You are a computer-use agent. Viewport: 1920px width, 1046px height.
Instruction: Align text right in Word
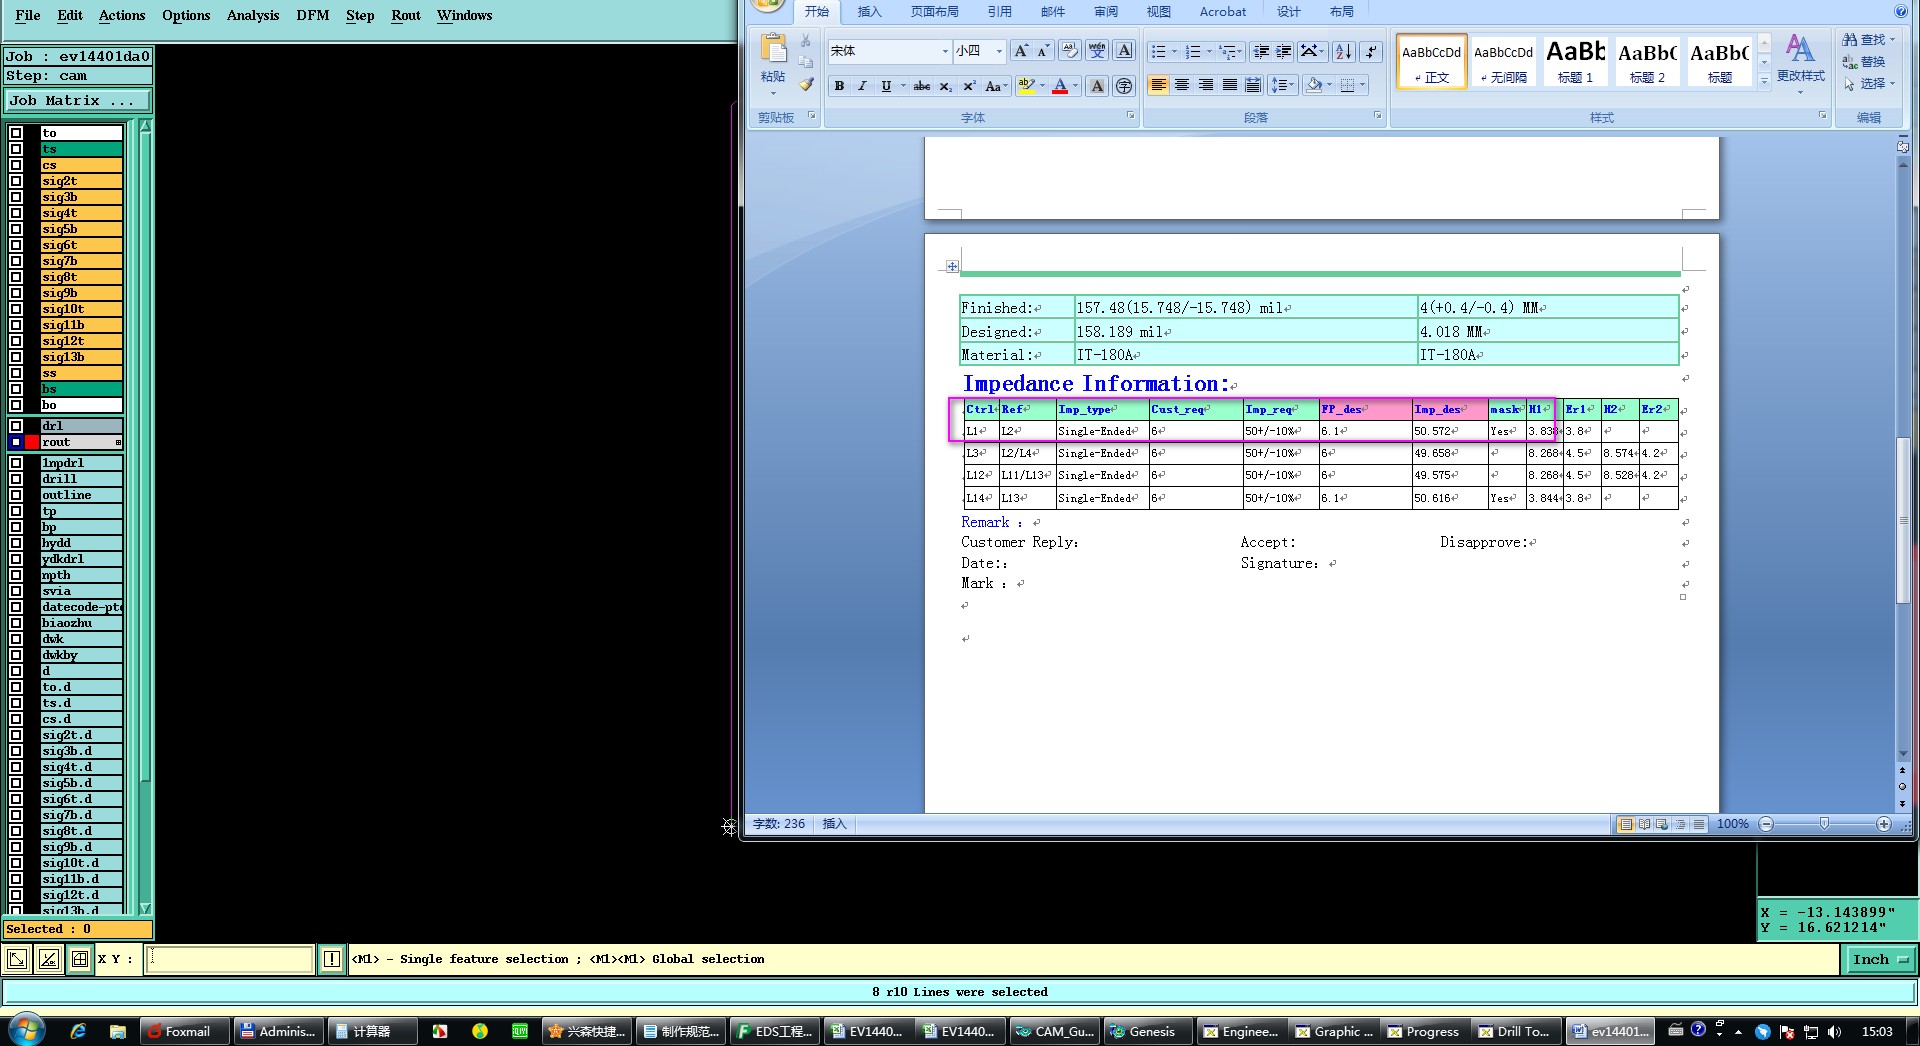pyautogui.click(x=1206, y=86)
